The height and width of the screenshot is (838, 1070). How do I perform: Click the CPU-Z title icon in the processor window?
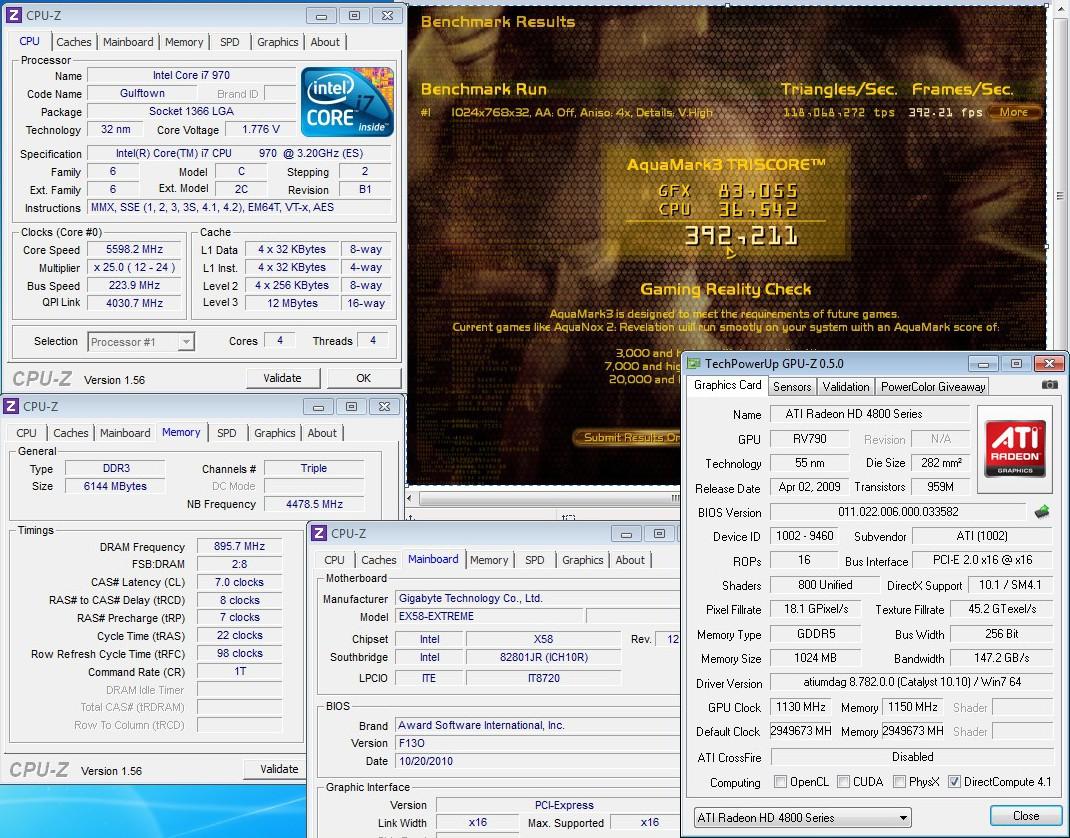point(13,15)
